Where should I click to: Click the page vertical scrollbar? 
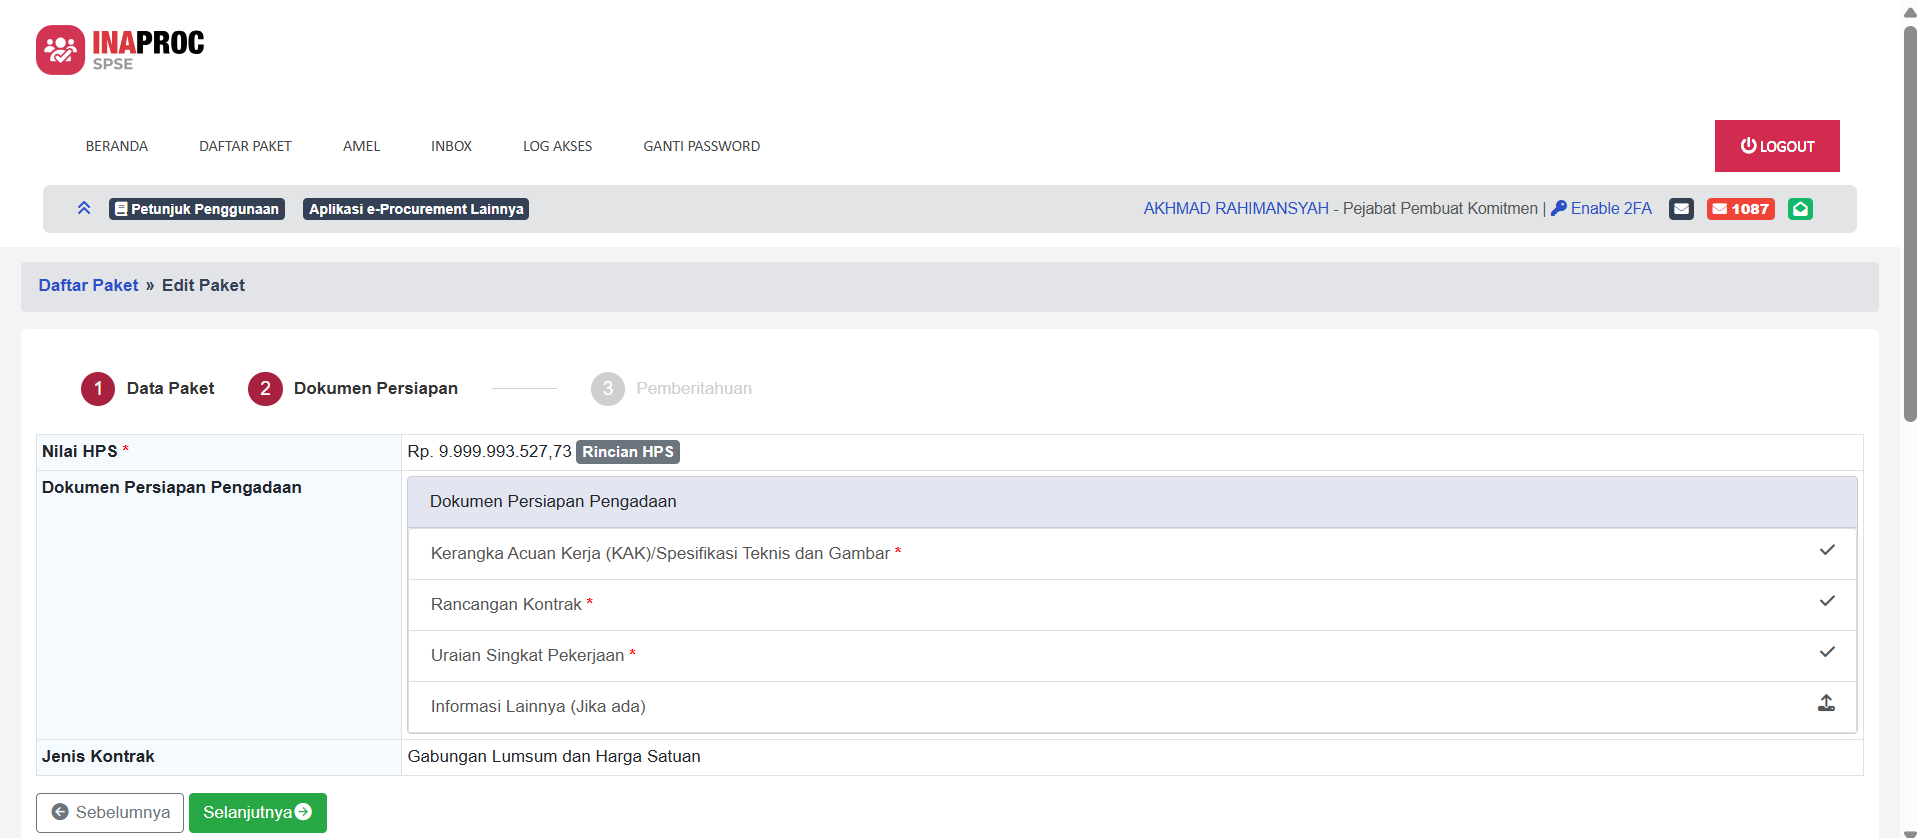[x=1909, y=220]
